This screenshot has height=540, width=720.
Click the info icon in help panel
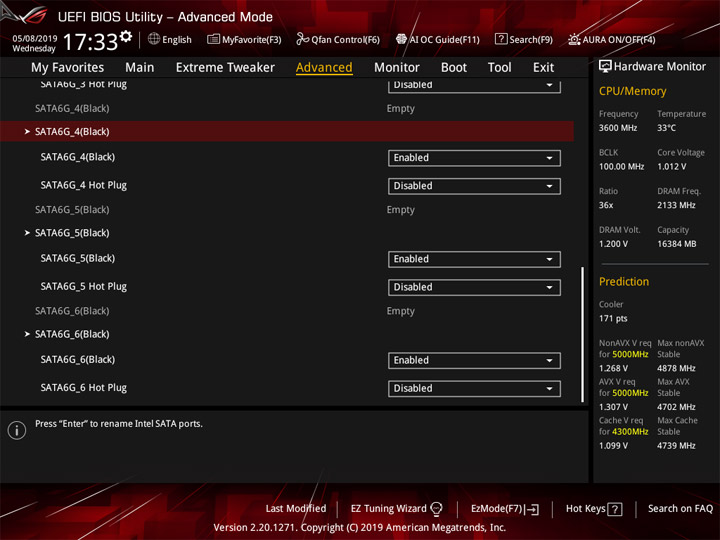tap(17, 430)
